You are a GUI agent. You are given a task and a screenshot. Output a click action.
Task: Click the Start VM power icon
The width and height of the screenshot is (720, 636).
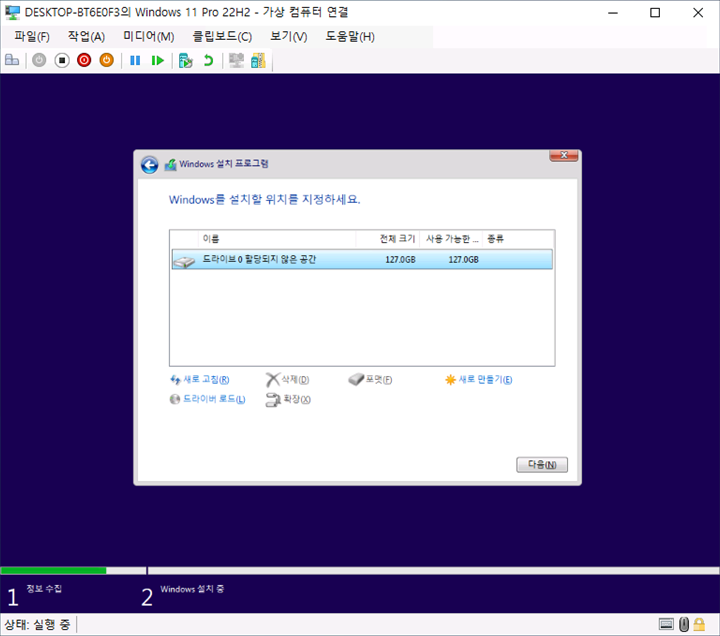[39, 60]
